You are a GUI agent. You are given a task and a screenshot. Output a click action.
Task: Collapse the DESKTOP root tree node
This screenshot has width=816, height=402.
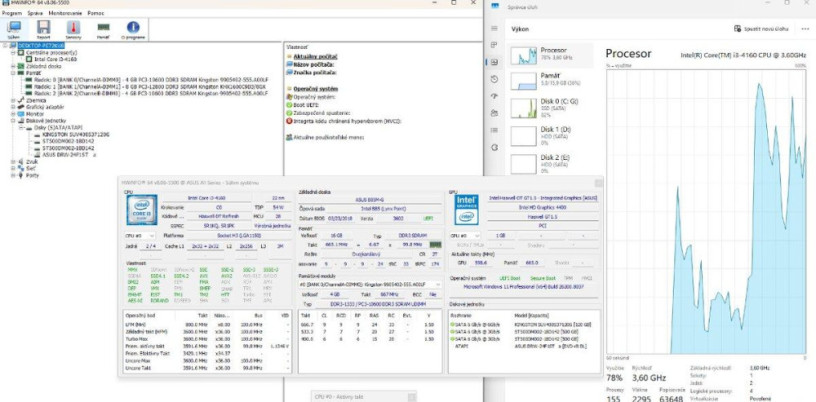(6, 46)
